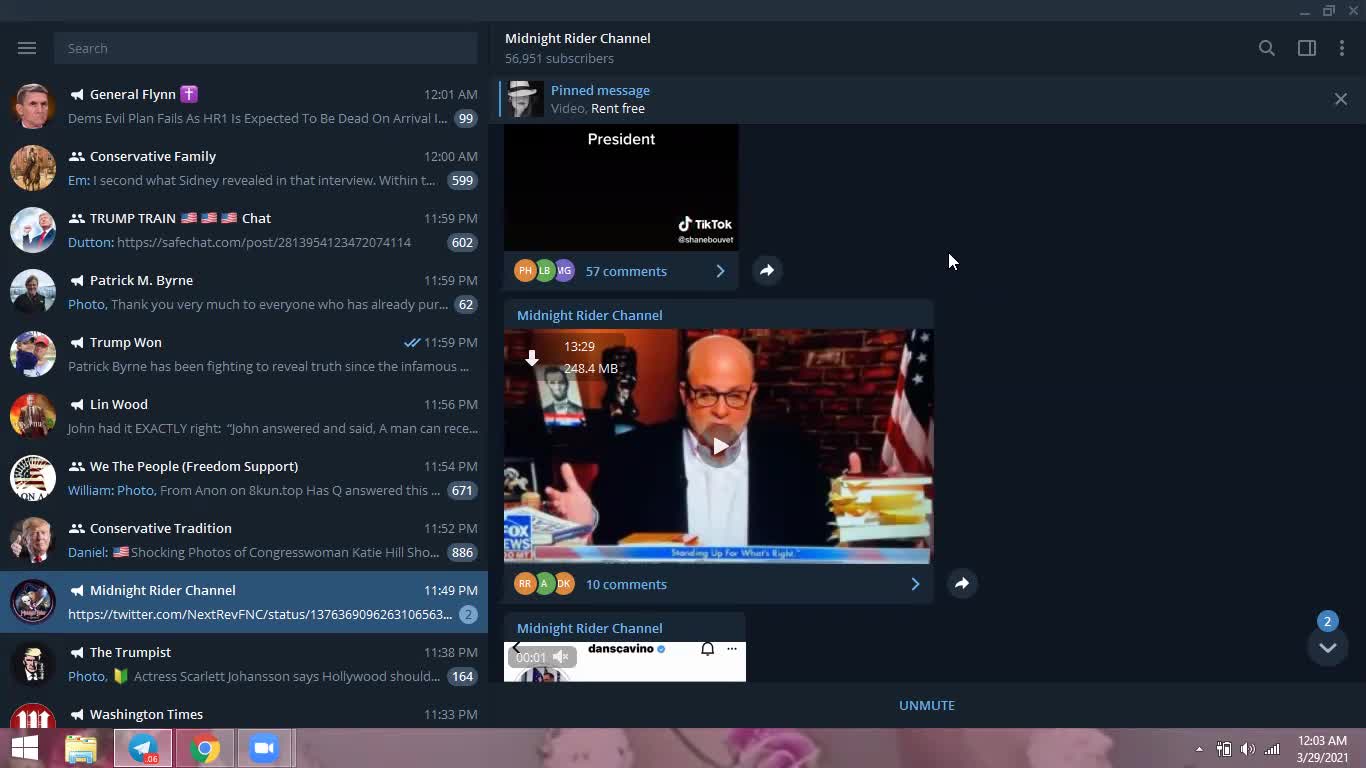Viewport: 1366px width, 768px height.
Task: Expand 57 comments with the chevron
Action: pyautogui.click(x=720, y=271)
